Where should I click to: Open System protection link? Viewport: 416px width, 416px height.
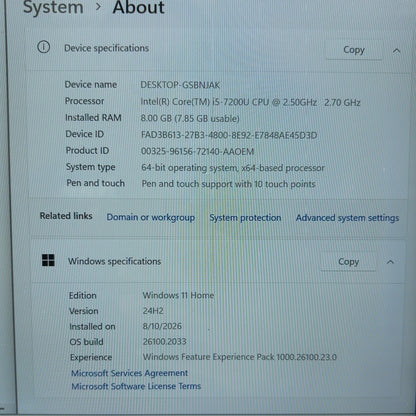245,218
